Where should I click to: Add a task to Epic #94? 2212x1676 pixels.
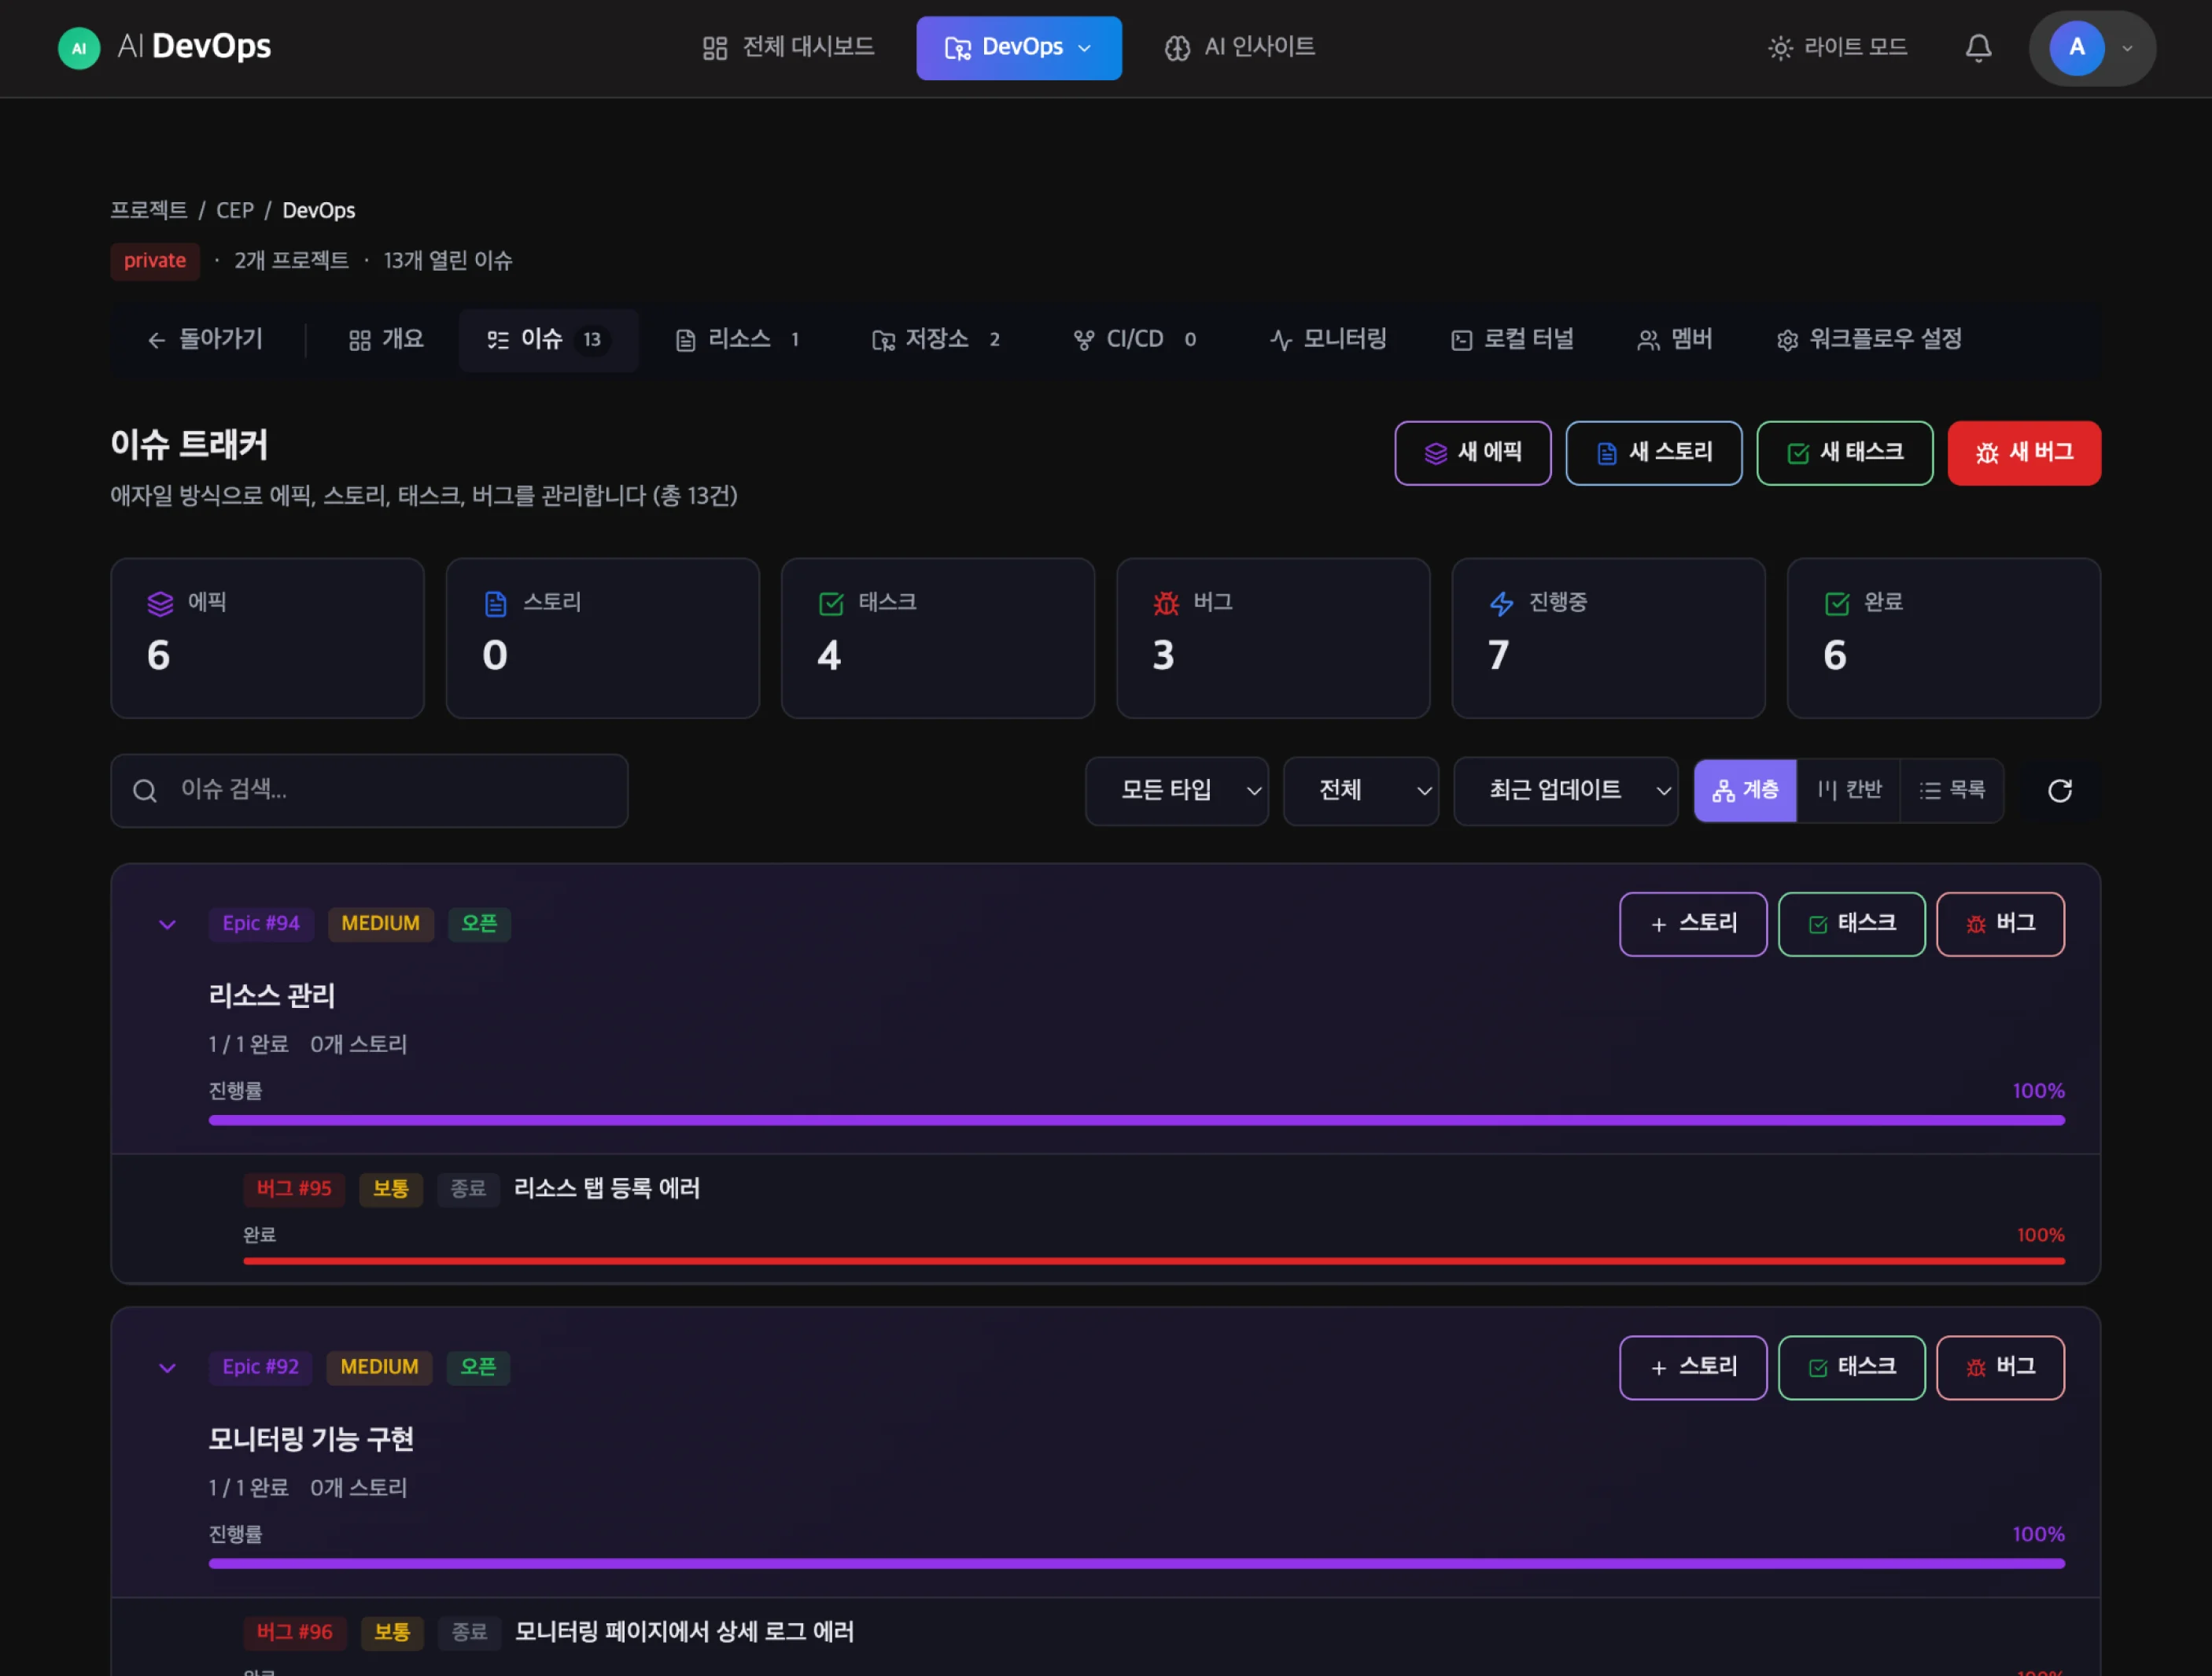1851,924
